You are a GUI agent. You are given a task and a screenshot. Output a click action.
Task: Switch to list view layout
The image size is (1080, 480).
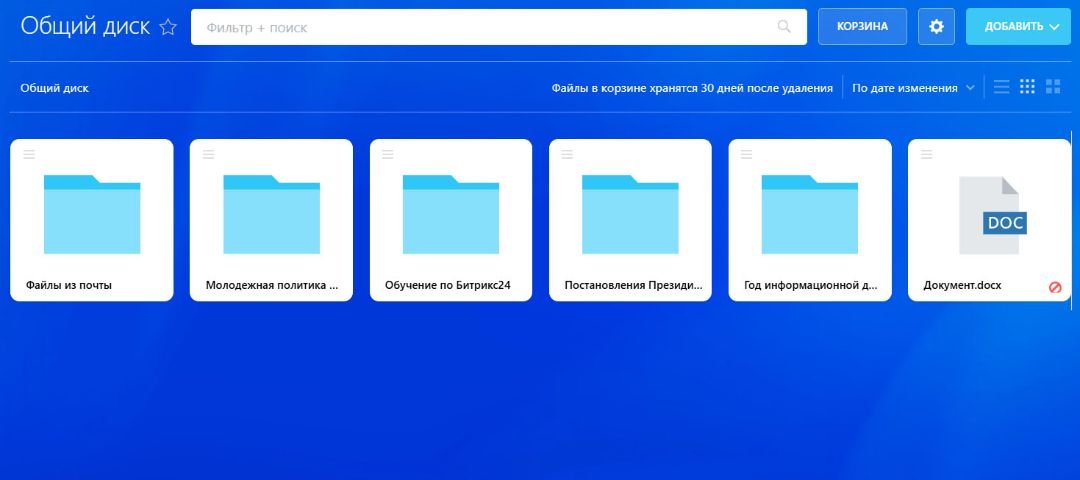click(1001, 87)
